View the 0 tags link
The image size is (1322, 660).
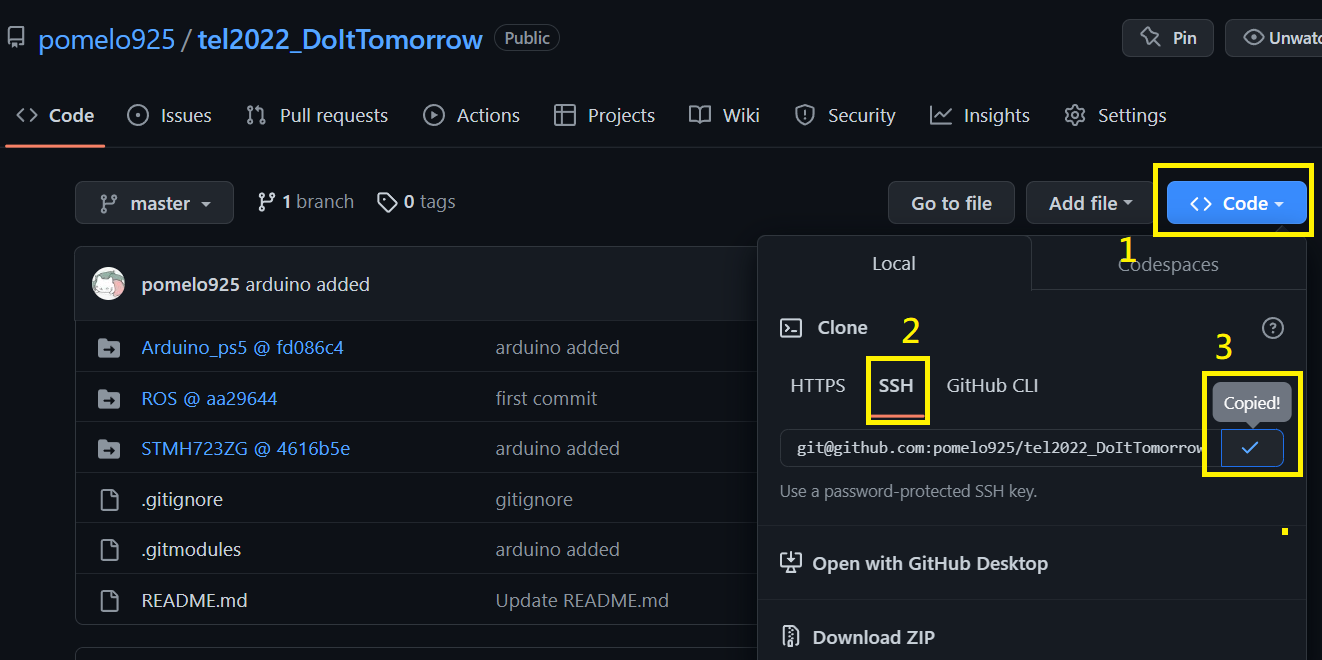(x=416, y=202)
